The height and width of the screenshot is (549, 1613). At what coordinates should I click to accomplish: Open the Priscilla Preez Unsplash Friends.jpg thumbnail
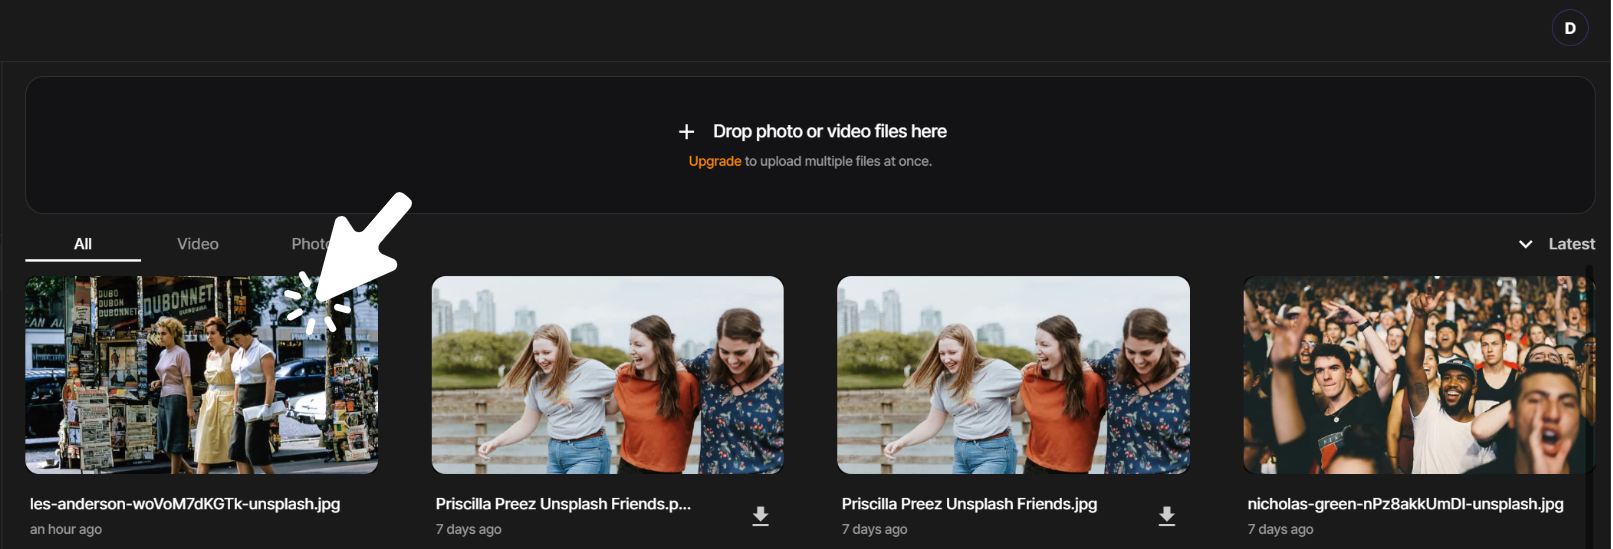(x=1013, y=375)
